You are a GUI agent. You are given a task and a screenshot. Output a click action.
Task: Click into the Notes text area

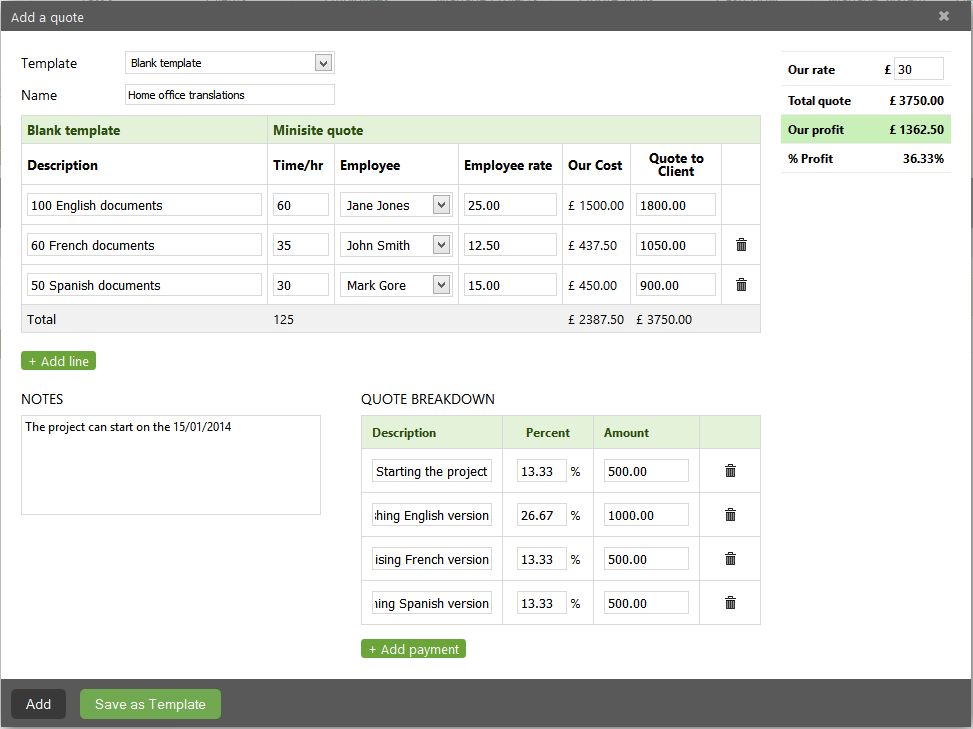coord(171,465)
